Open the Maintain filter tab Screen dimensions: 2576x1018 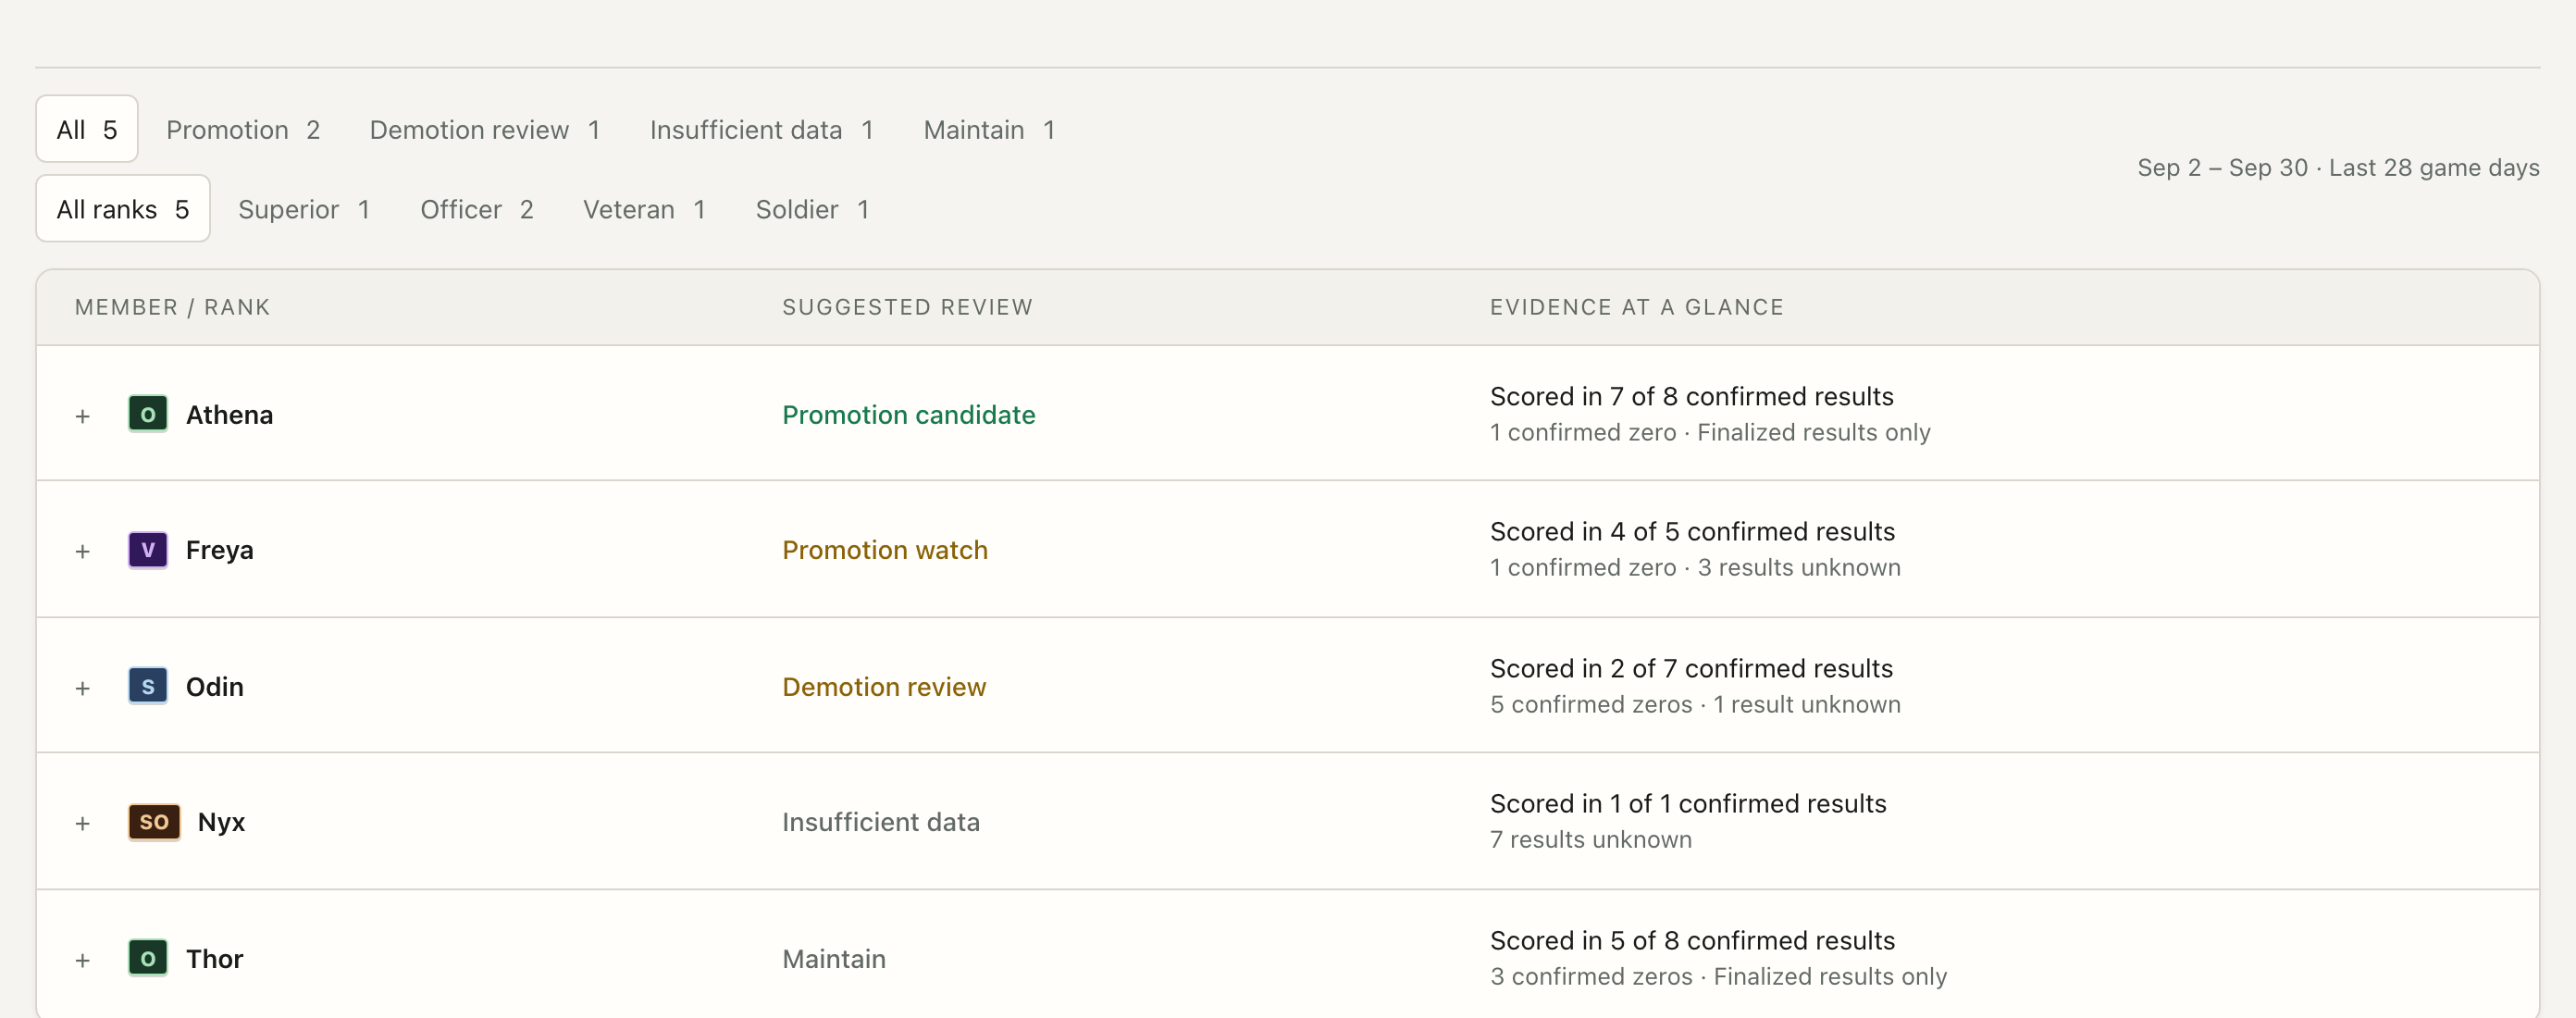pyautogui.click(x=989, y=130)
